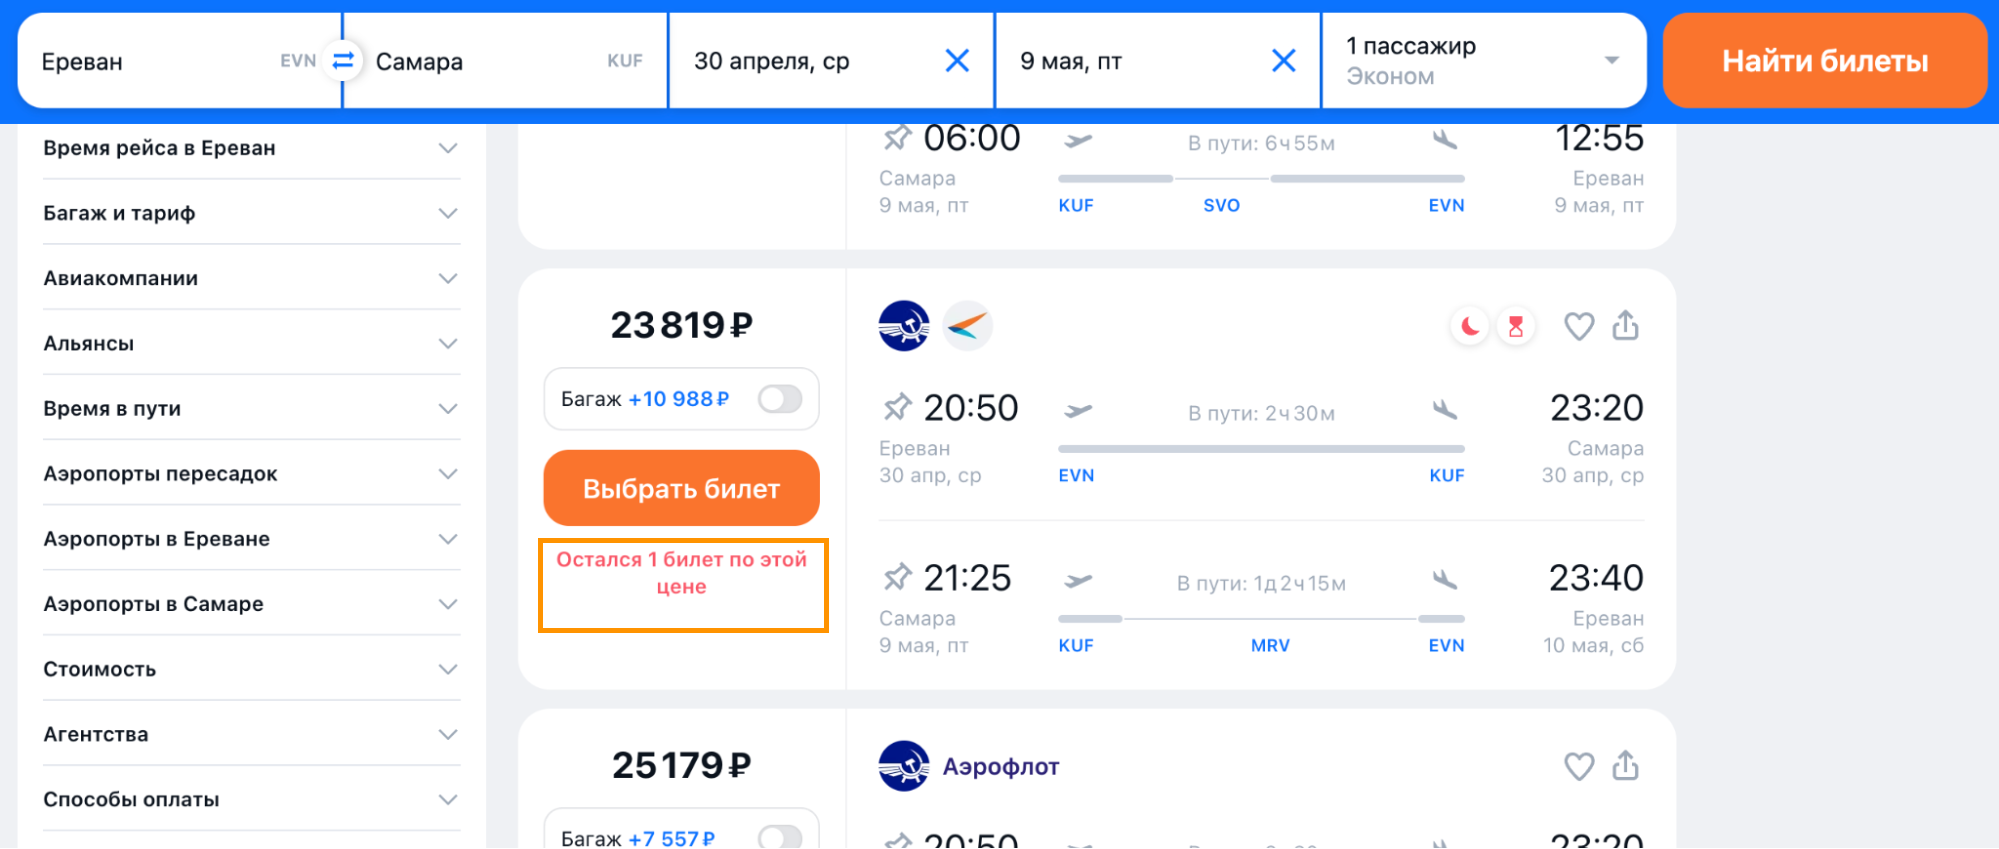Clear the 30 апреля departure date
This screenshot has height=849, width=1999.
click(x=957, y=61)
